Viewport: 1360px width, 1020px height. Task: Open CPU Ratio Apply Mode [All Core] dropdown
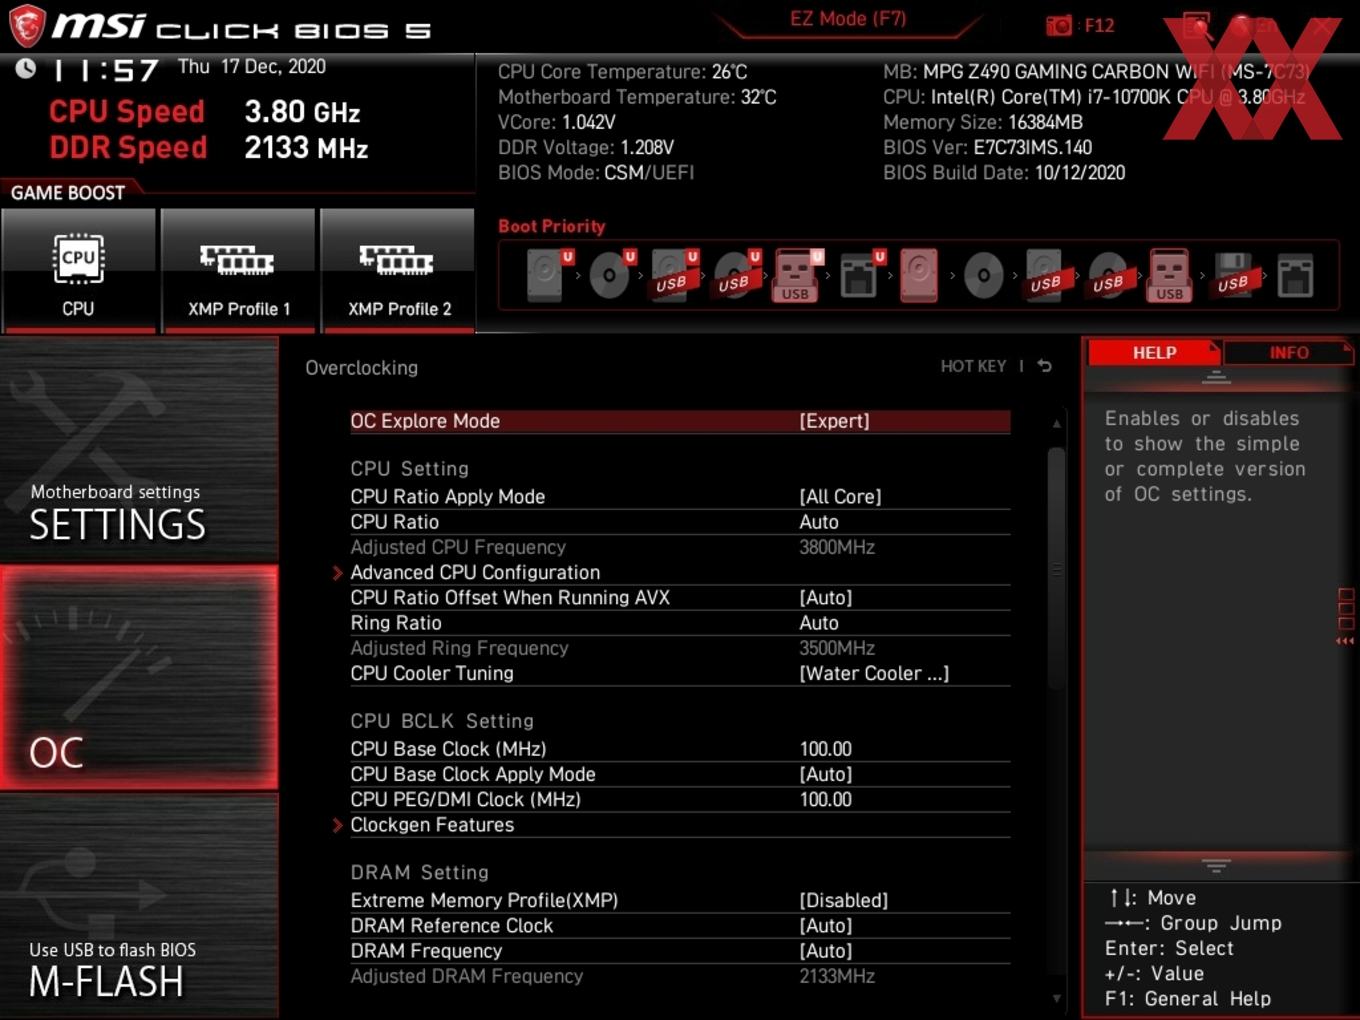(x=840, y=497)
